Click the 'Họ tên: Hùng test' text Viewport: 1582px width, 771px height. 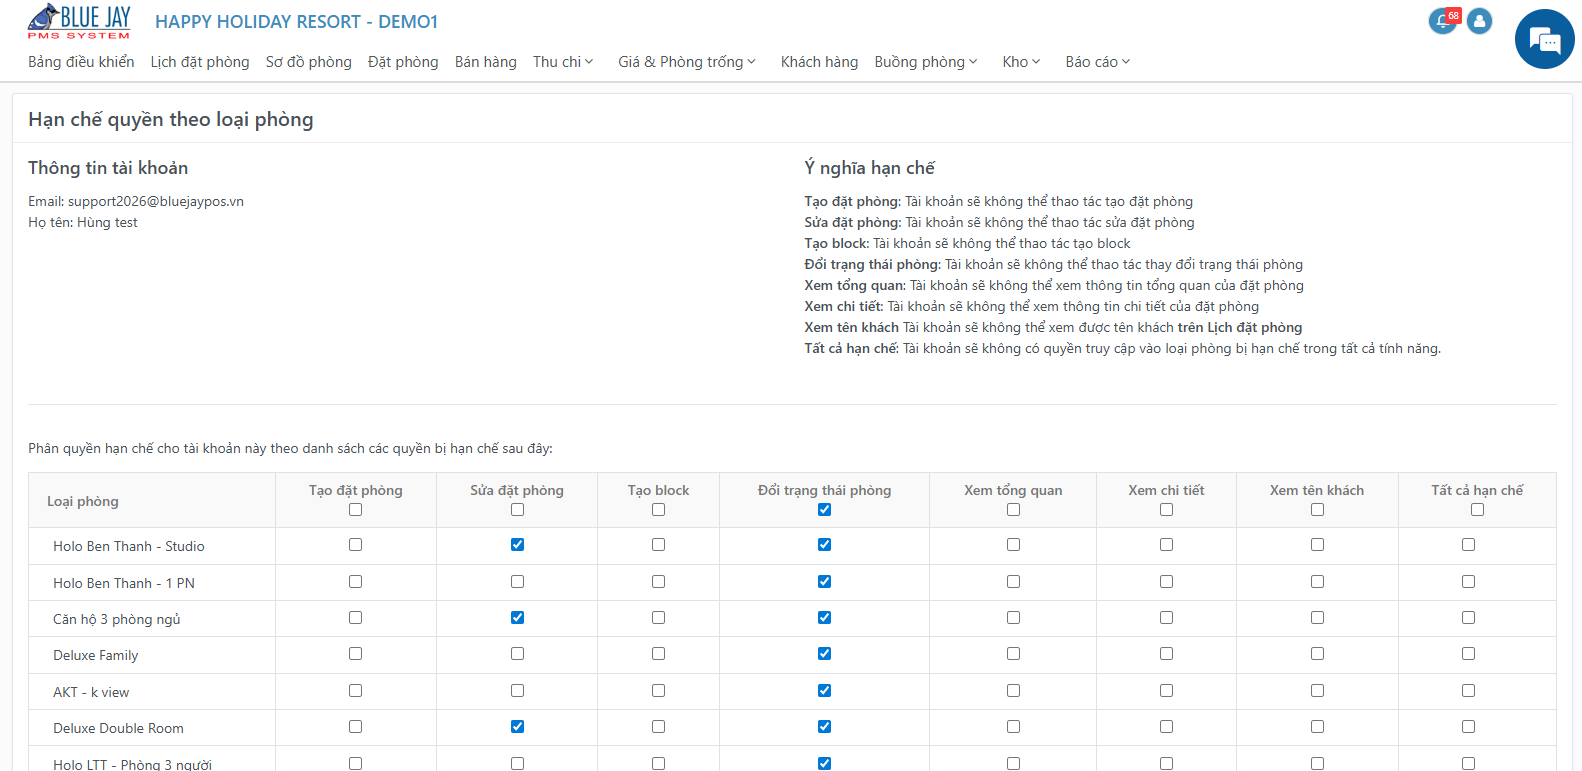[83, 222]
